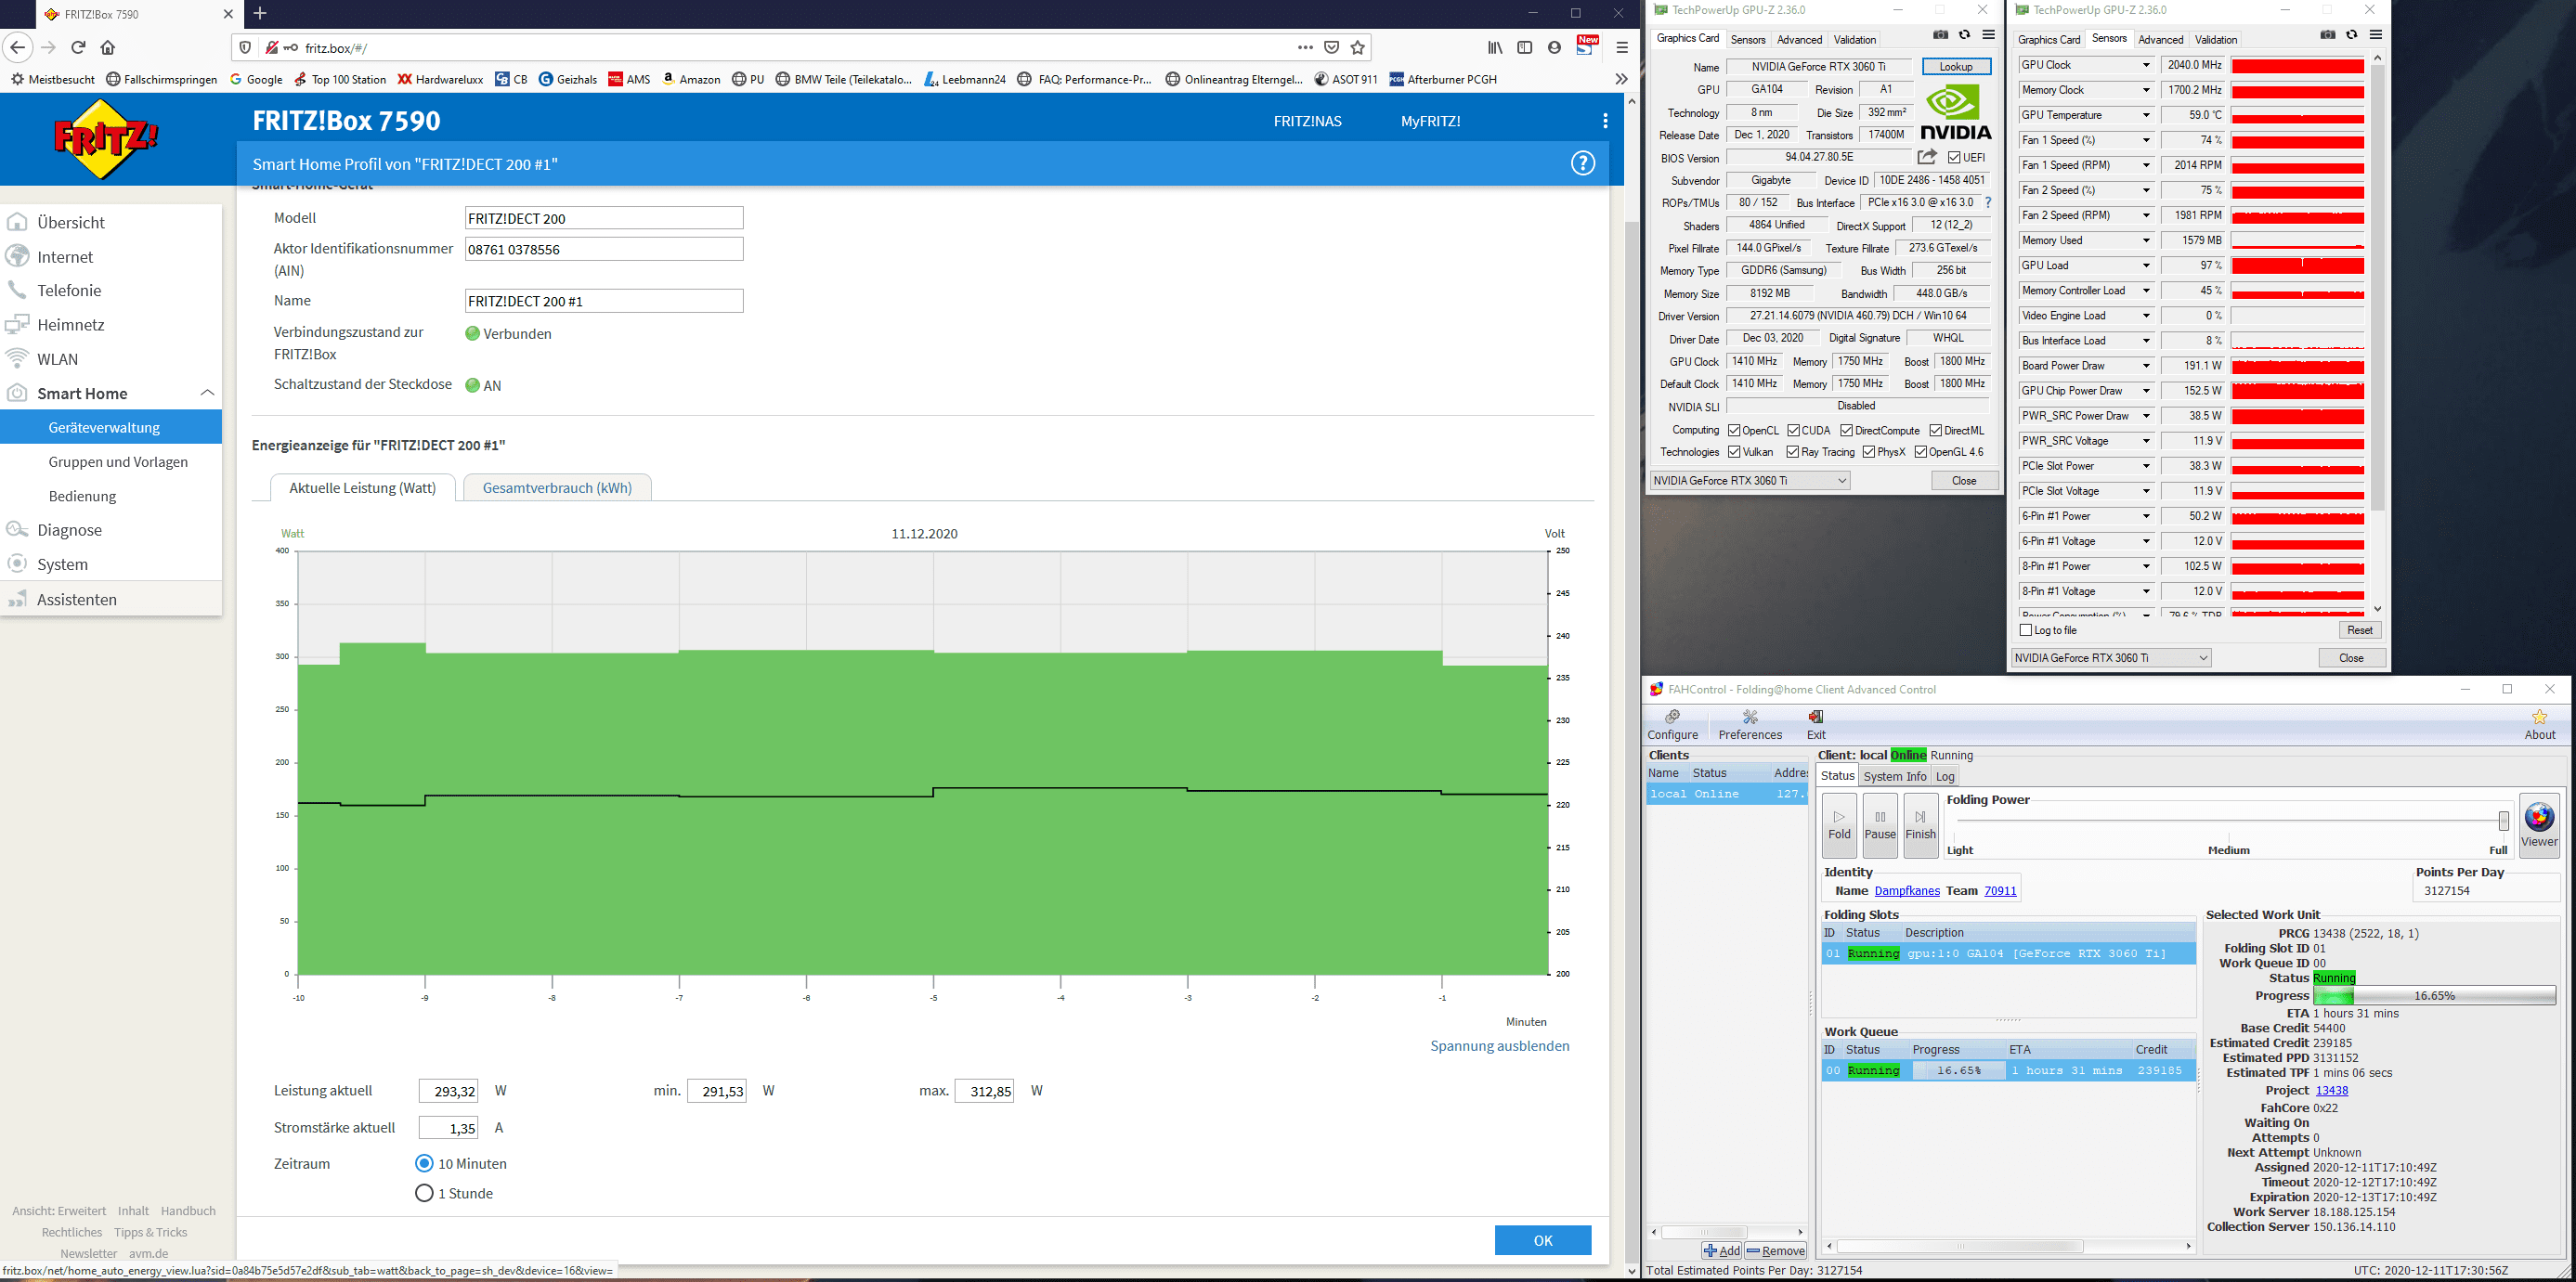Viewport: 2576px width, 1282px height.
Task: Take screenshot in left GPU-Z window
Action: [1940, 35]
